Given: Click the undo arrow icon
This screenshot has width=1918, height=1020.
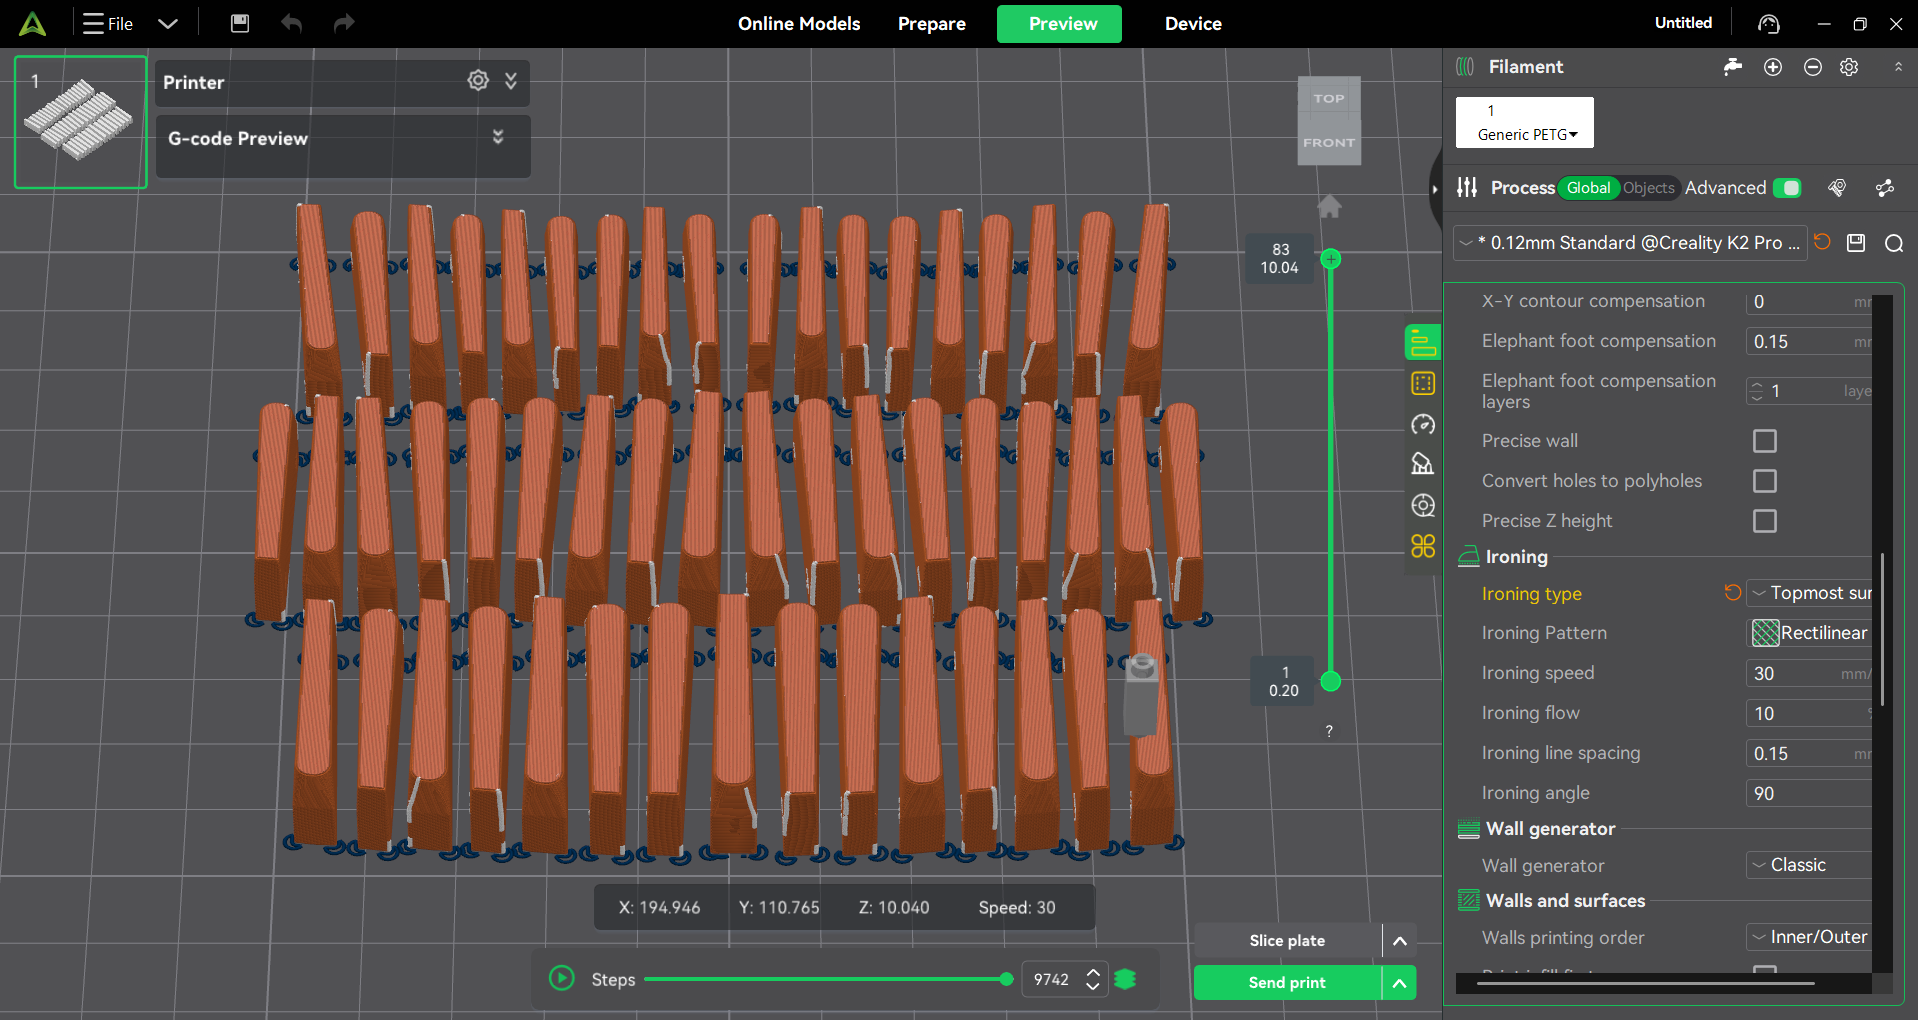Looking at the screenshot, I should point(292,23).
